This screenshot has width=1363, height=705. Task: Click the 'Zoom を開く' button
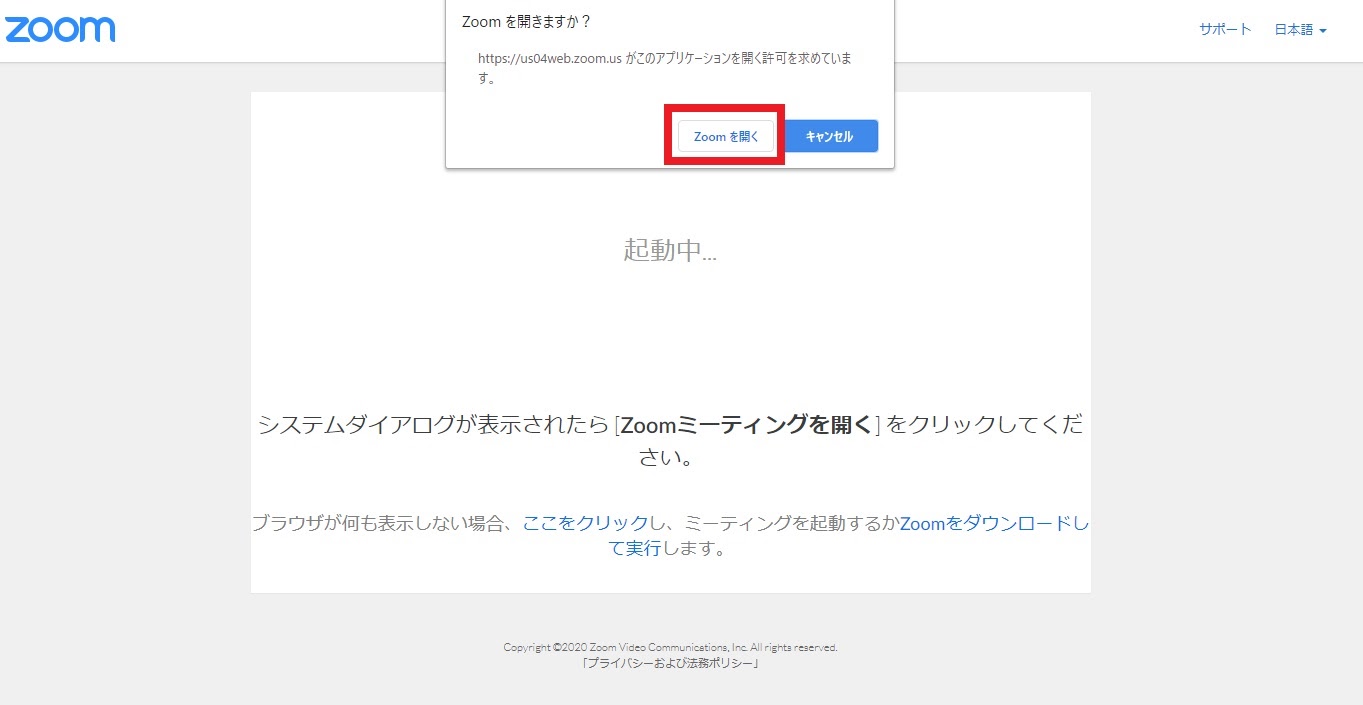point(726,136)
